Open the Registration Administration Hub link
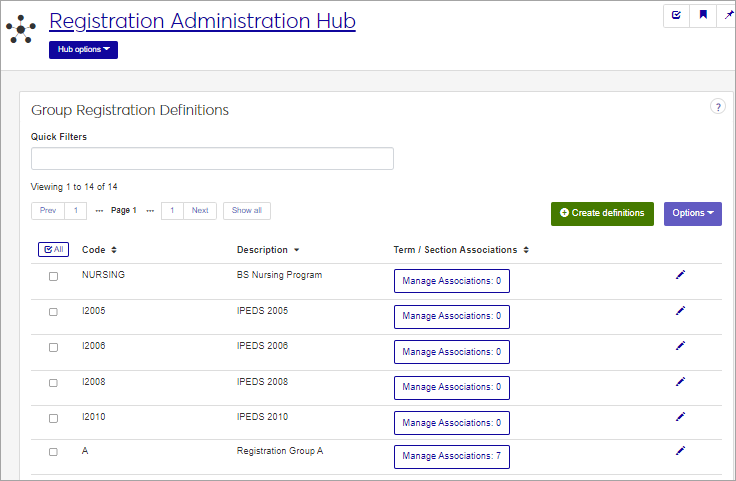The image size is (736, 481). 202,21
